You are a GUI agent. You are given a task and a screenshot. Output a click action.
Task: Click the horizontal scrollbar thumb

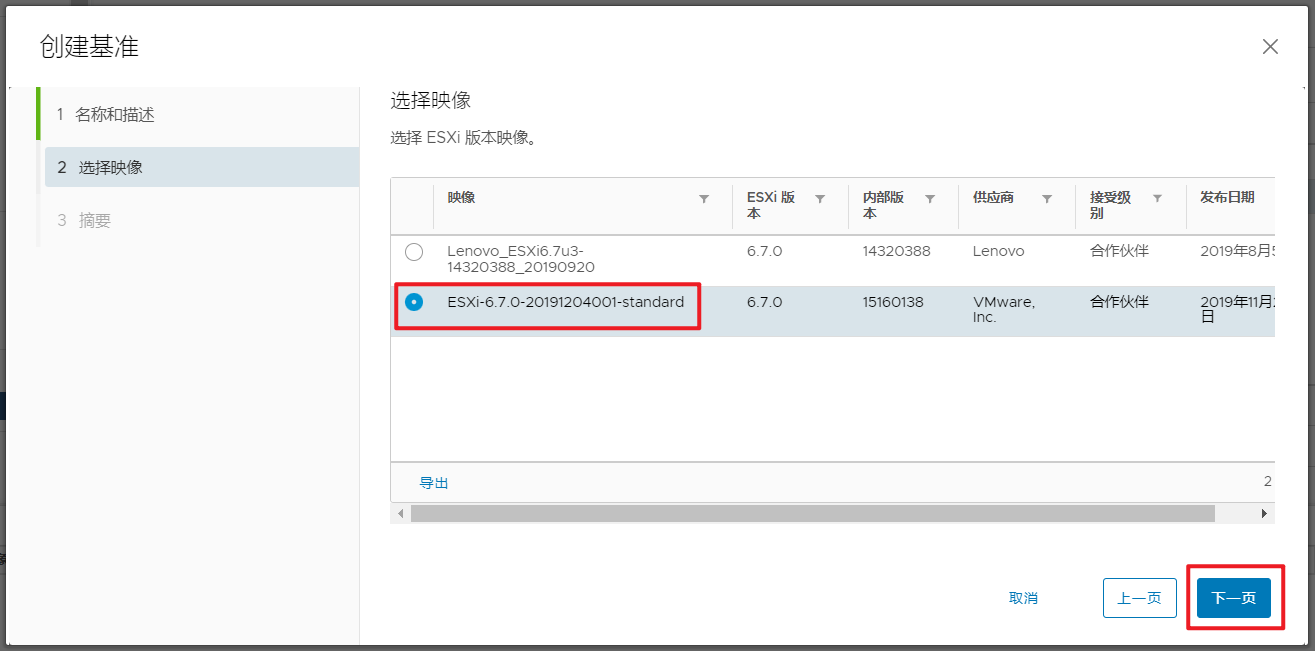pyautogui.click(x=812, y=513)
